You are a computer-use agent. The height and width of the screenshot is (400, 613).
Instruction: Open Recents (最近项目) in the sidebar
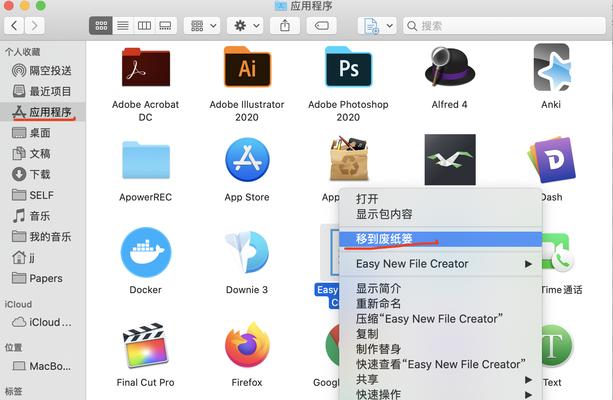coord(42,91)
